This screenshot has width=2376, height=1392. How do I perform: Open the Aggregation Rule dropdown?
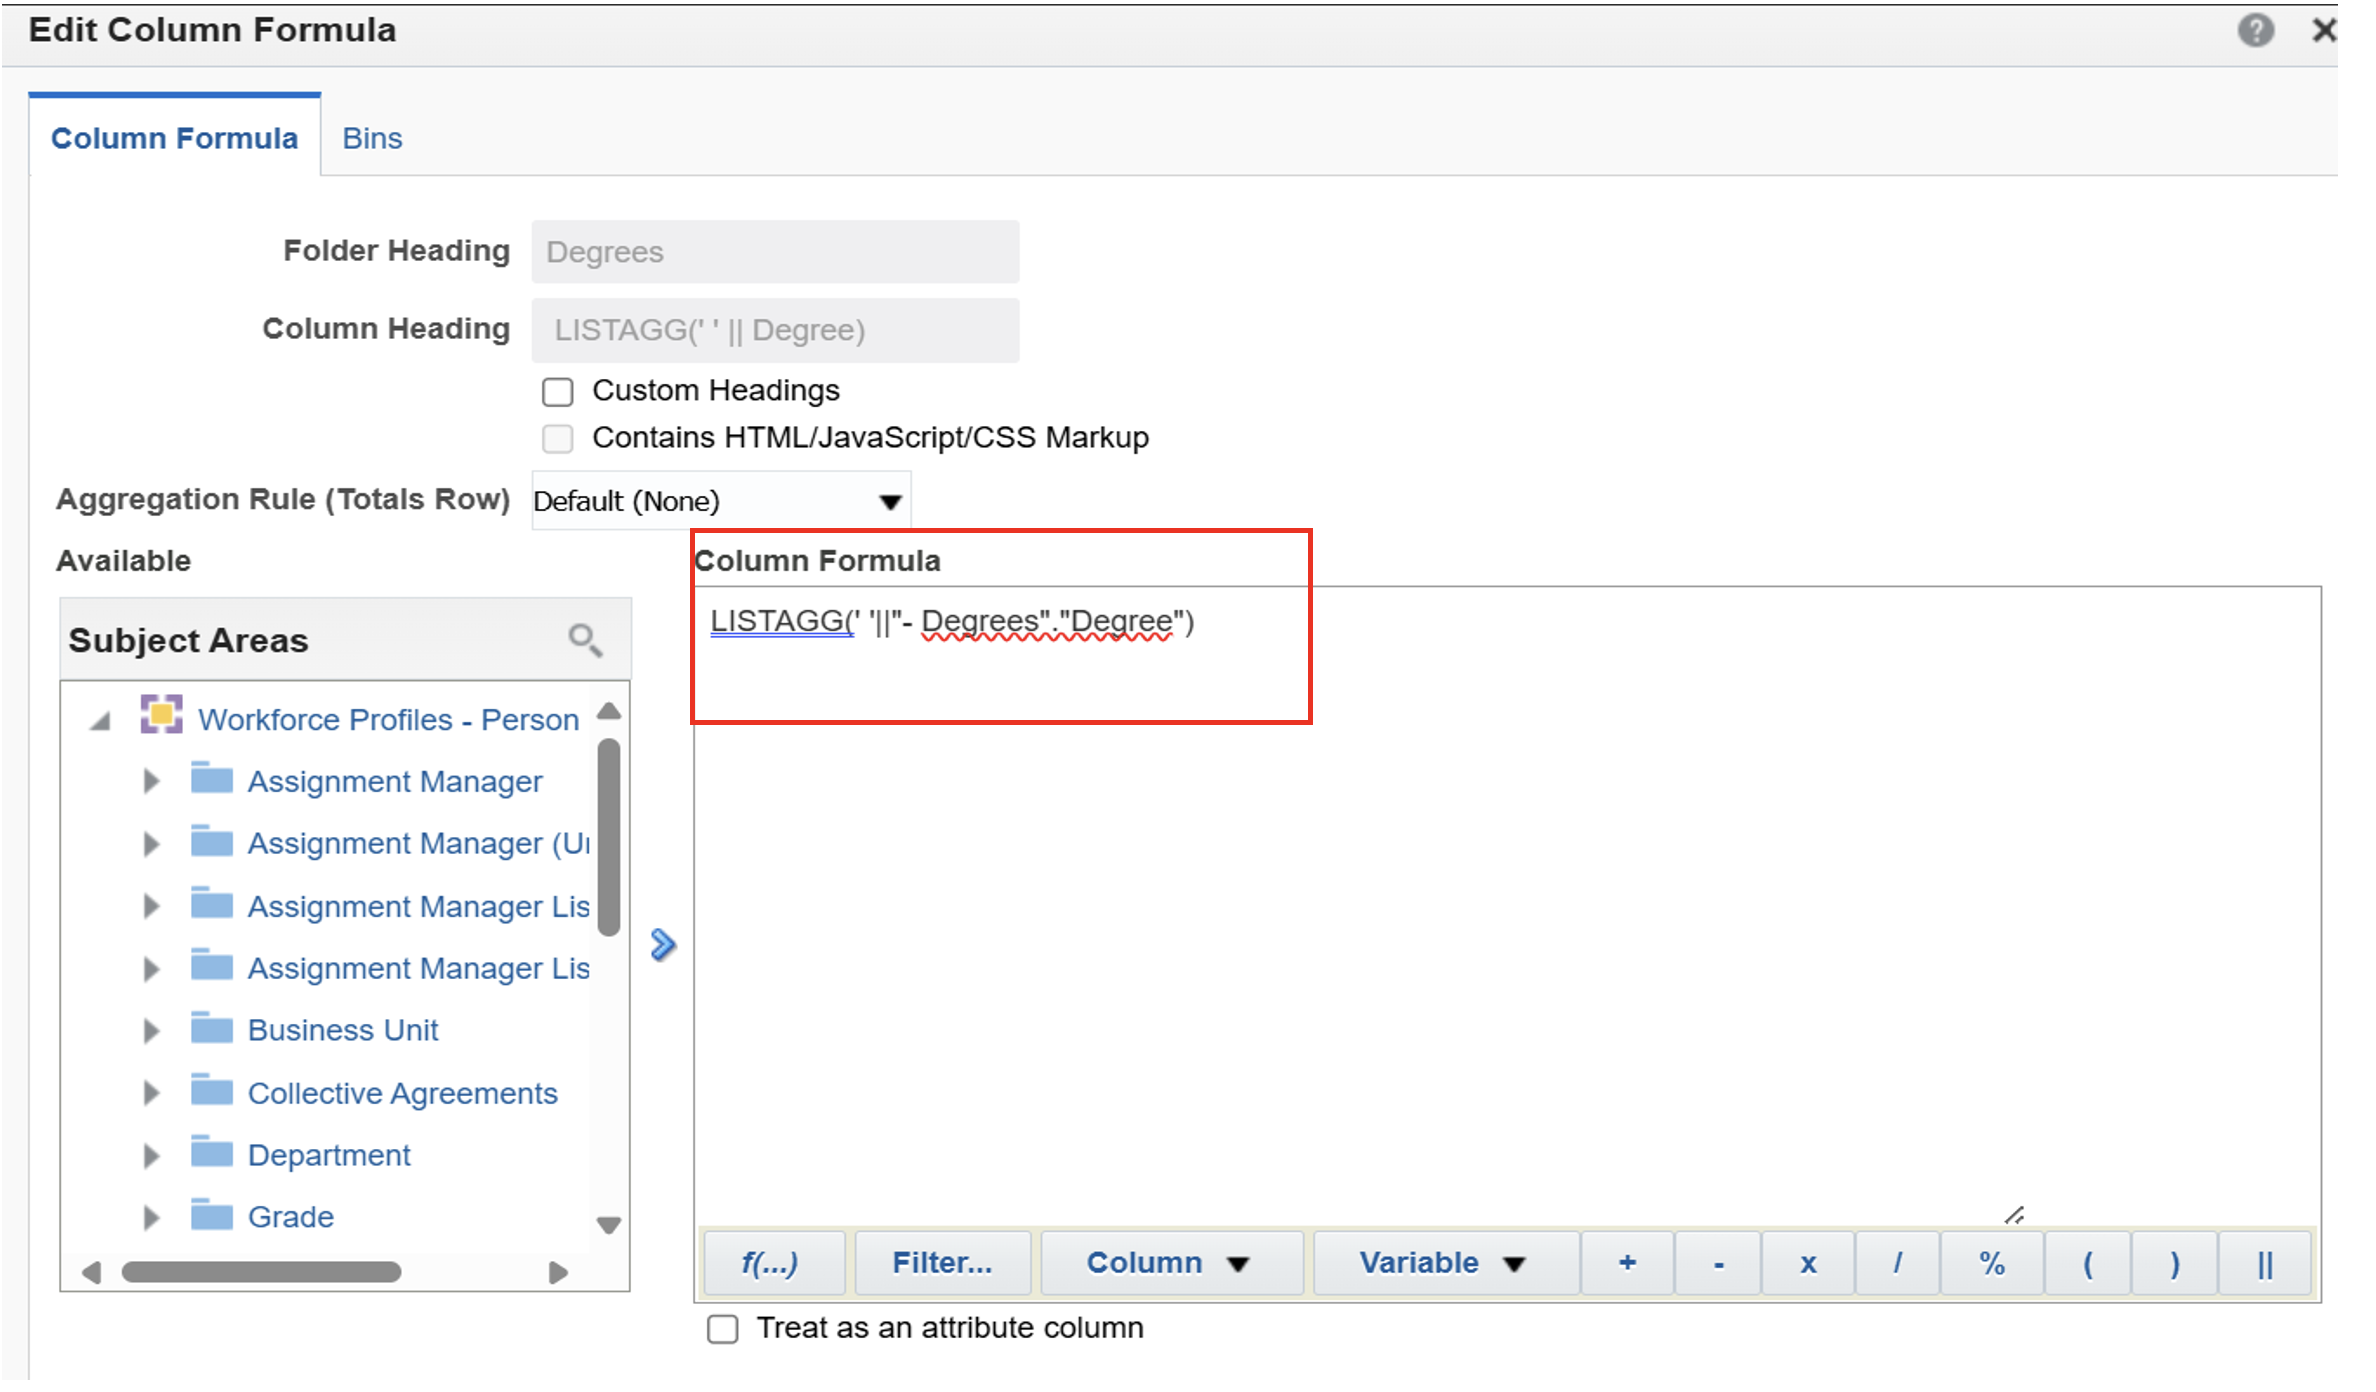pyautogui.click(x=720, y=501)
